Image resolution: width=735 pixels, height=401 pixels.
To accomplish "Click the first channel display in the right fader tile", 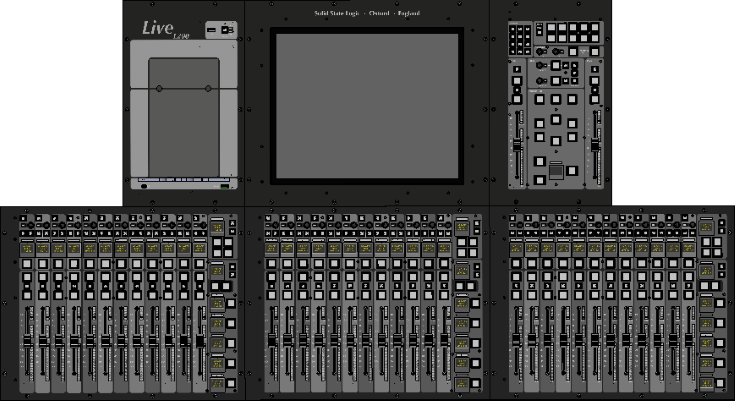I will click(516, 249).
